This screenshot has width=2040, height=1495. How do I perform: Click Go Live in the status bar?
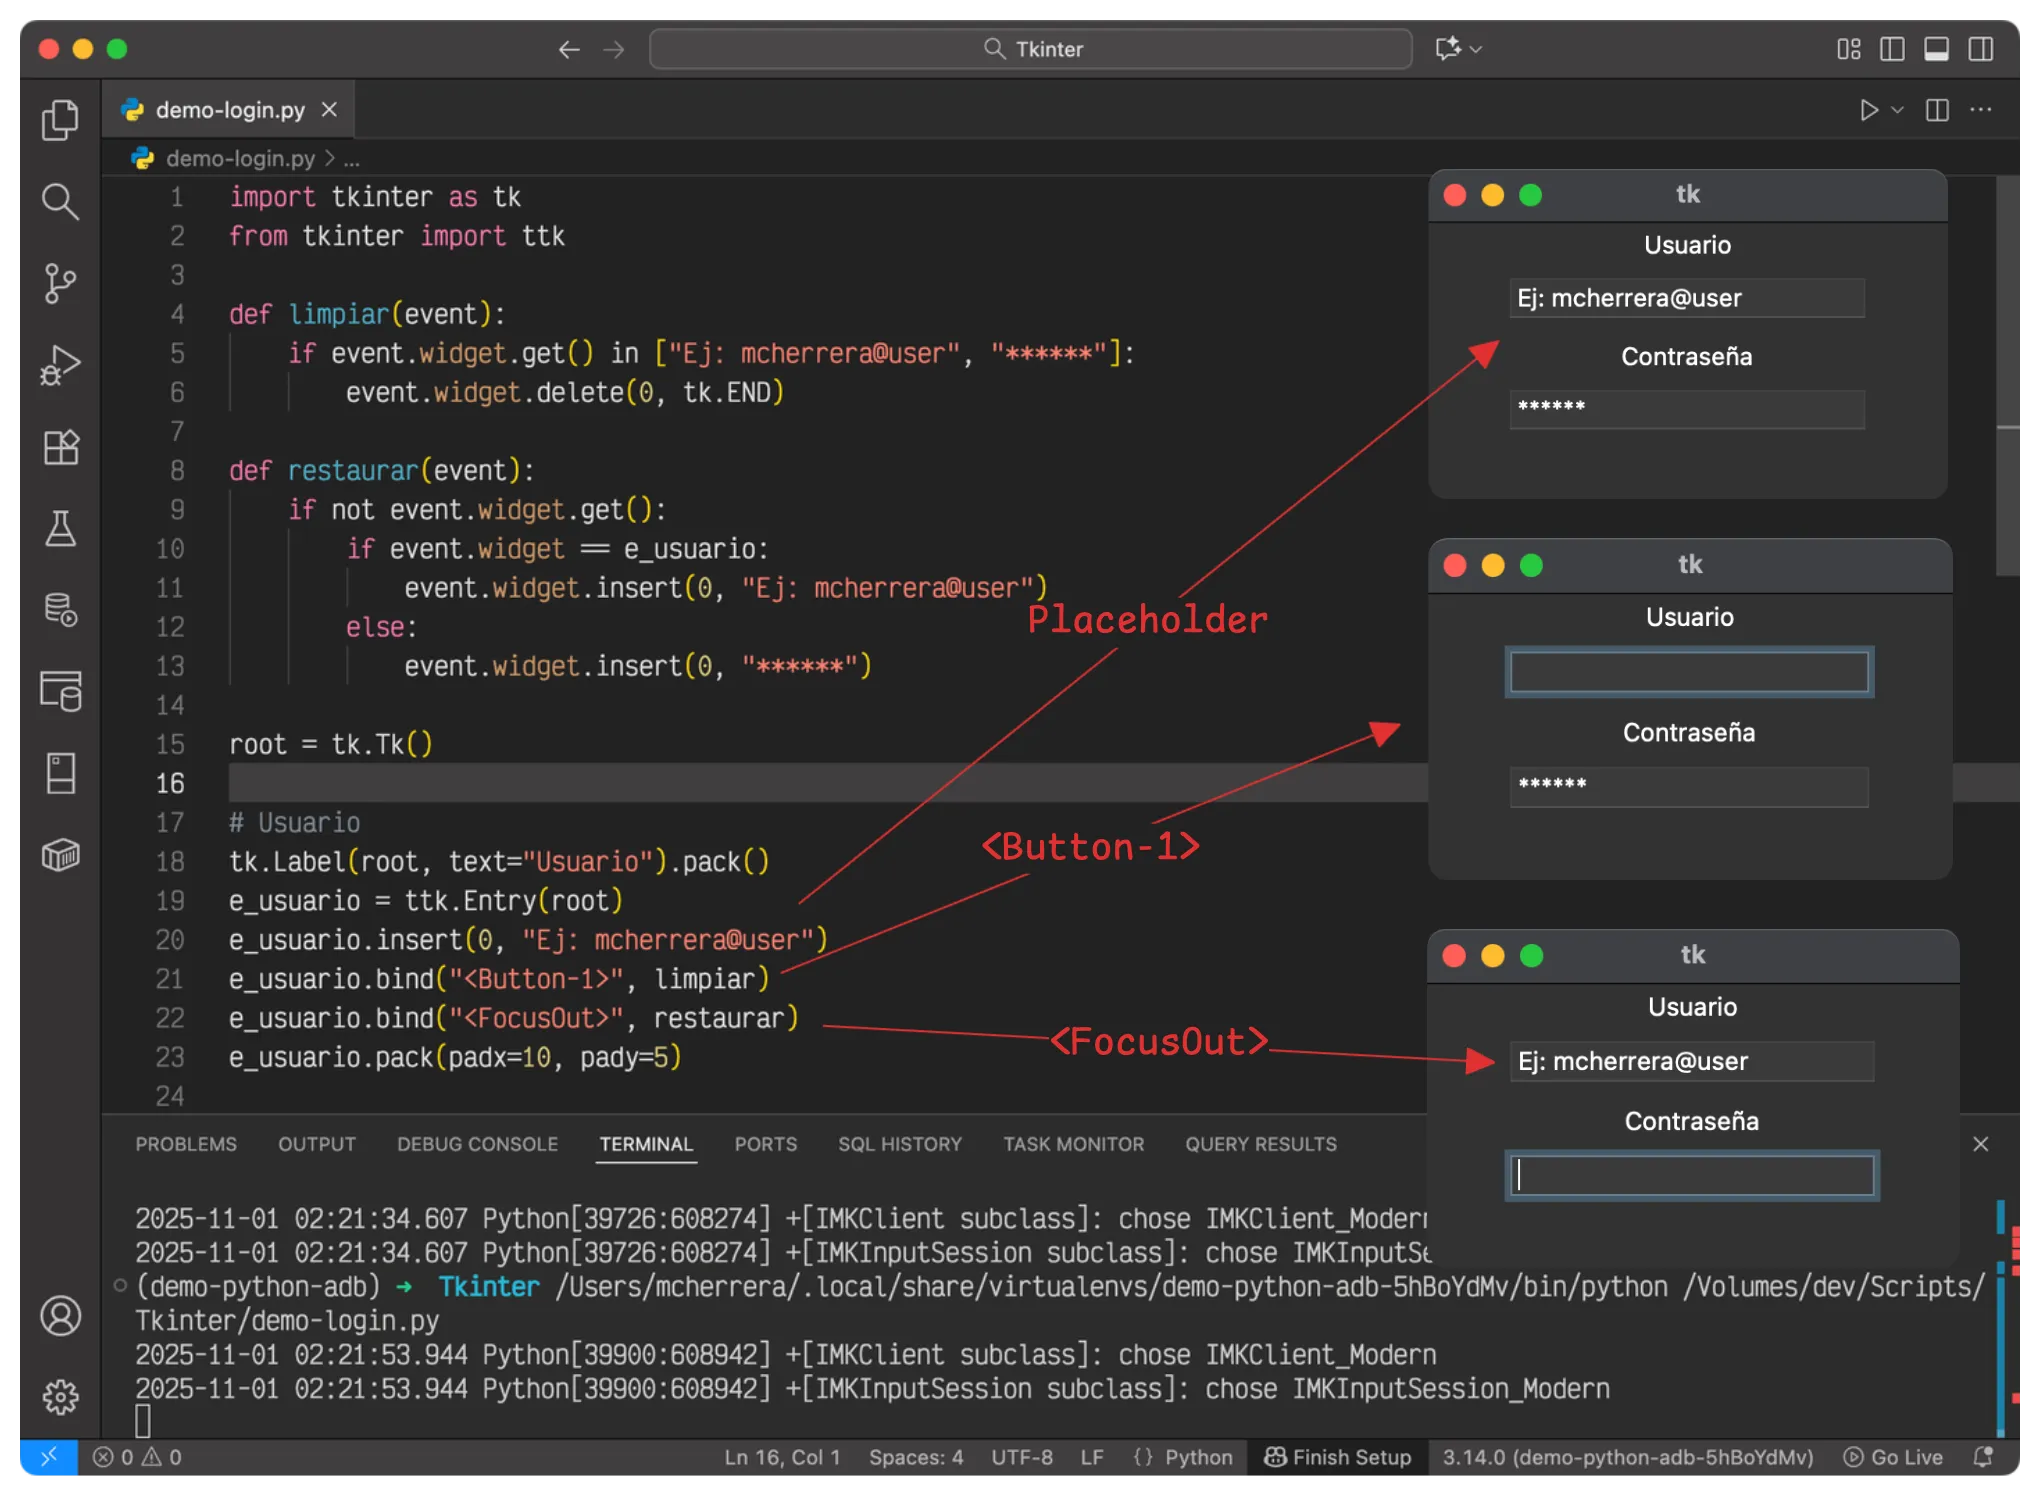click(1893, 1457)
